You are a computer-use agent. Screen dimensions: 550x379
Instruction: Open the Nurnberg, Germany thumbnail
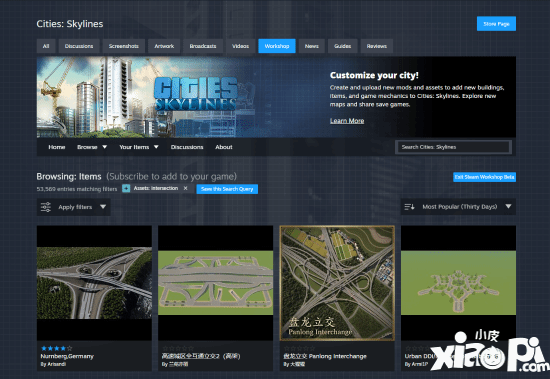click(x=94, y=283)
